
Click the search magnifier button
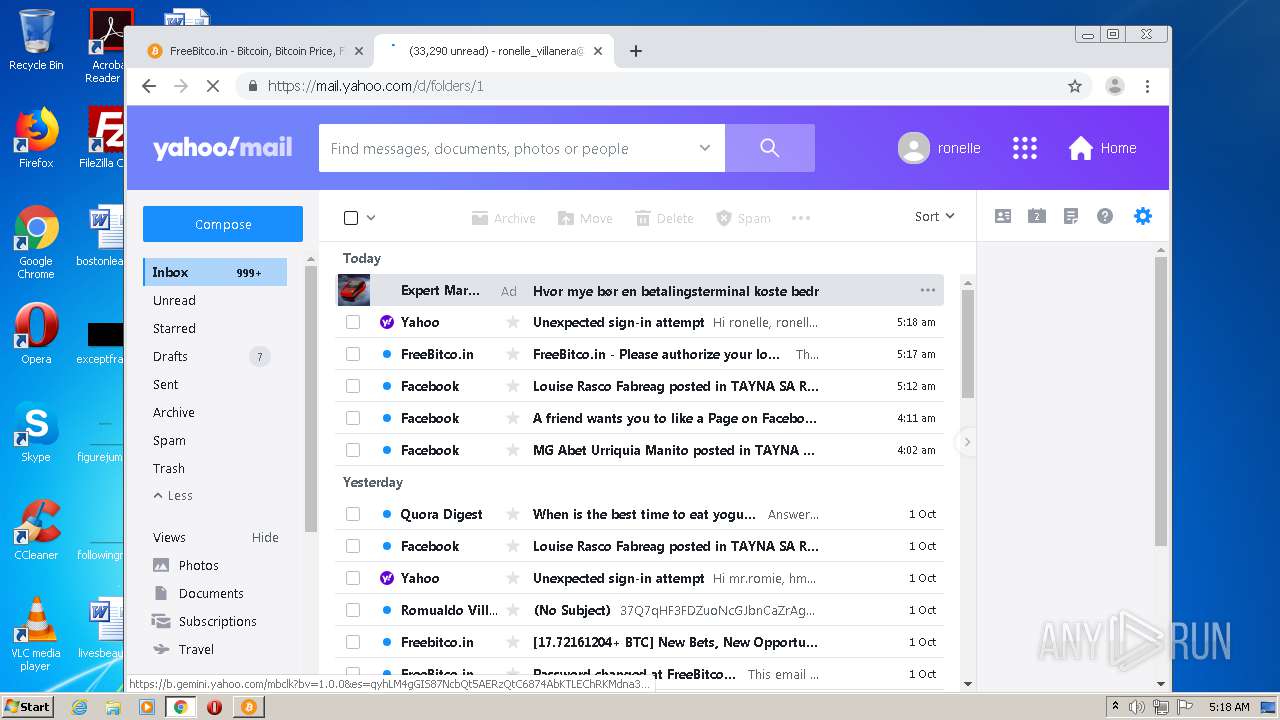coord(769,148)
